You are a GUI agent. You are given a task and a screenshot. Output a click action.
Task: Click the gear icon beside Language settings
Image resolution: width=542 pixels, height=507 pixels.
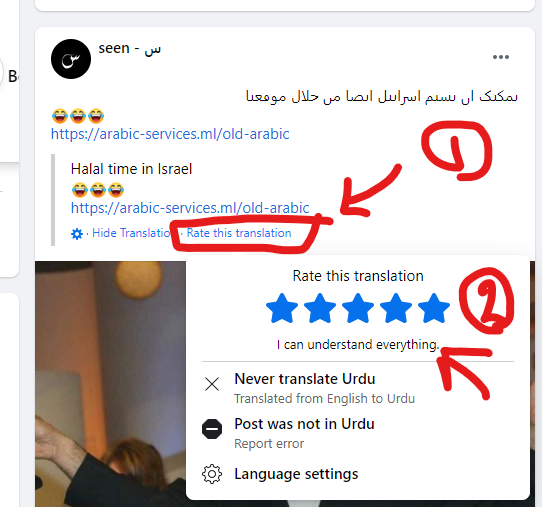(212, 474)
